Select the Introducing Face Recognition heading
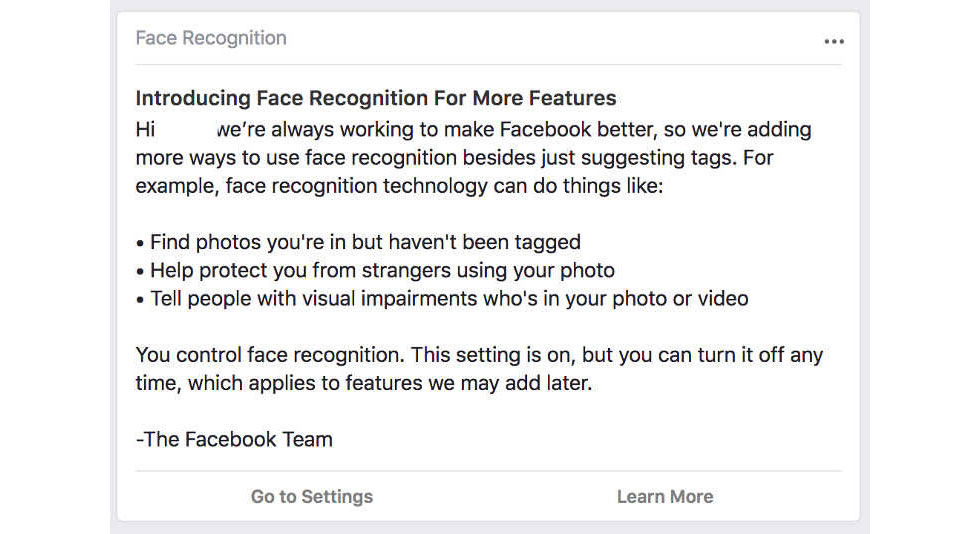Screen dimensions: 980x534 376,98
